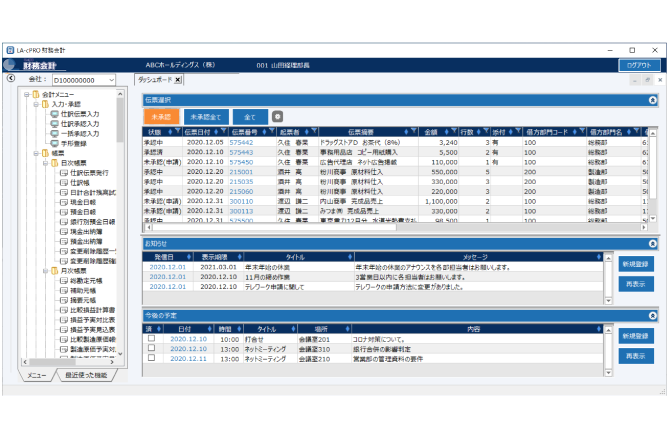Click the sort arrows on 日付 column
The width and height of the screenshot is (669, 438).
209,329
